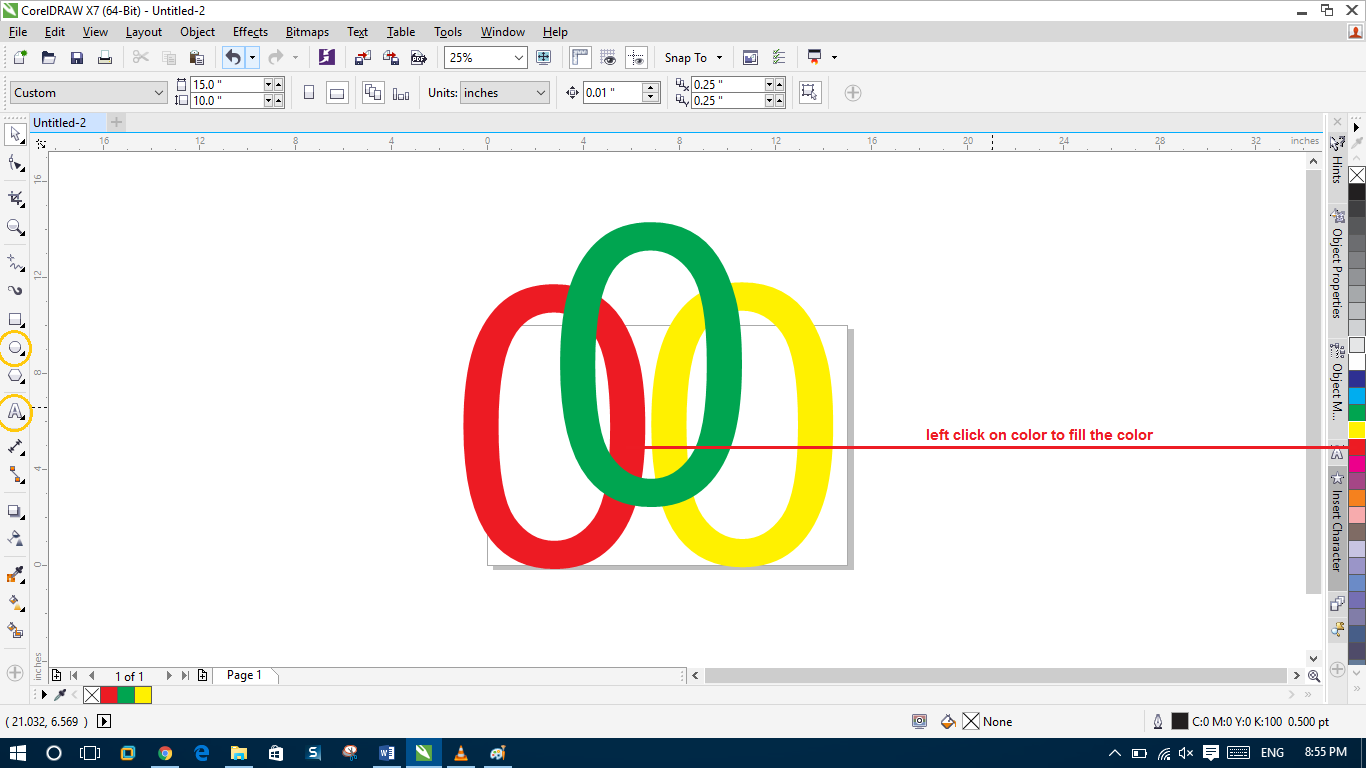1366x768 pixels.
Task: Select the Pick tool
Action: tap(14, 135)
